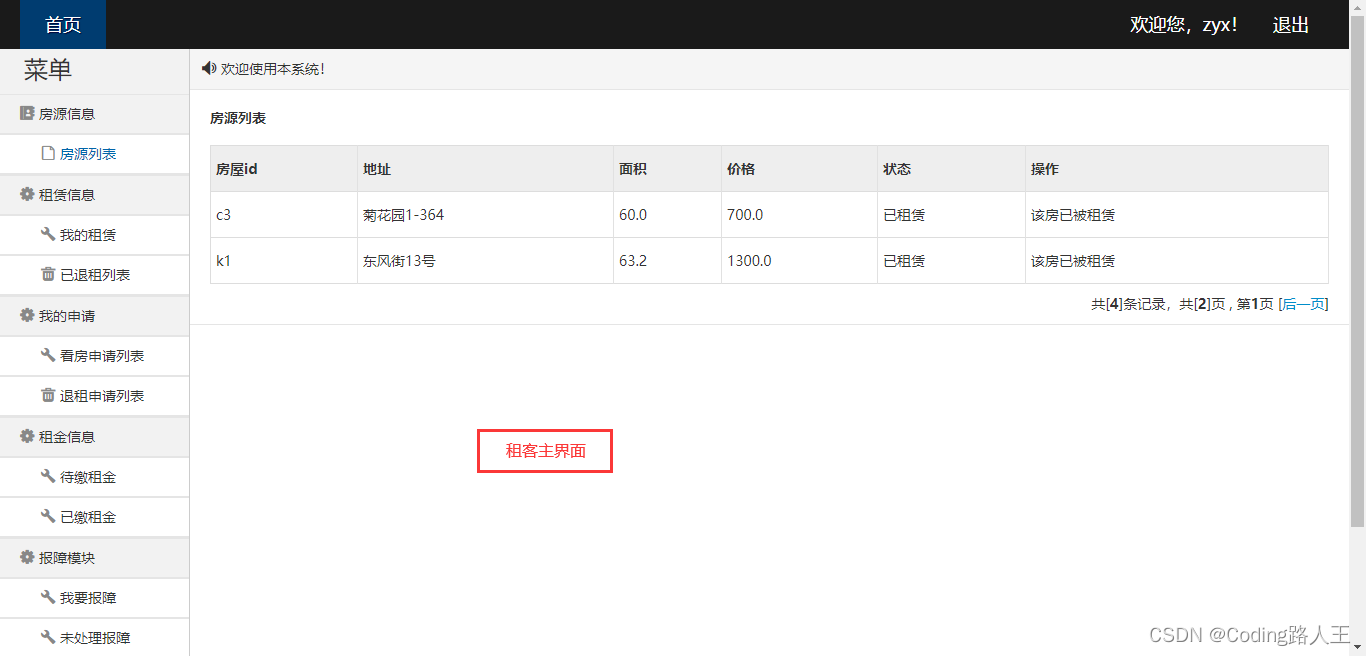Click the gear icon next to 报障模块

tap(27, 557)
